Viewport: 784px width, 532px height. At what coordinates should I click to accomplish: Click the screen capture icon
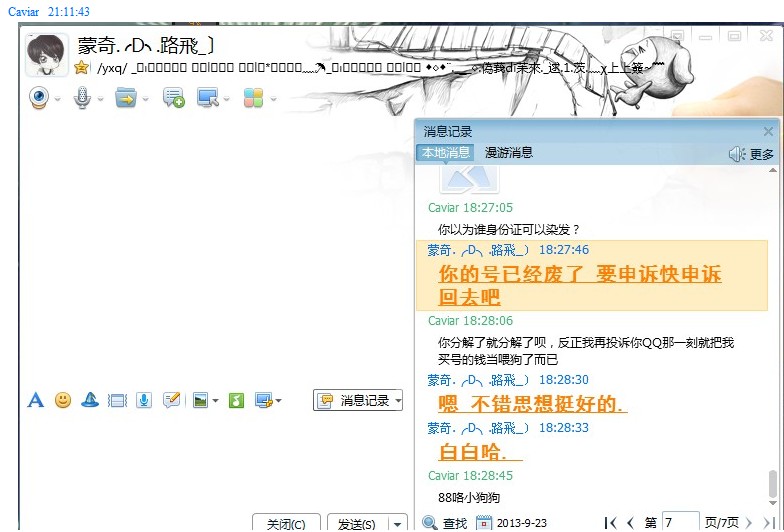pos(264,400)
